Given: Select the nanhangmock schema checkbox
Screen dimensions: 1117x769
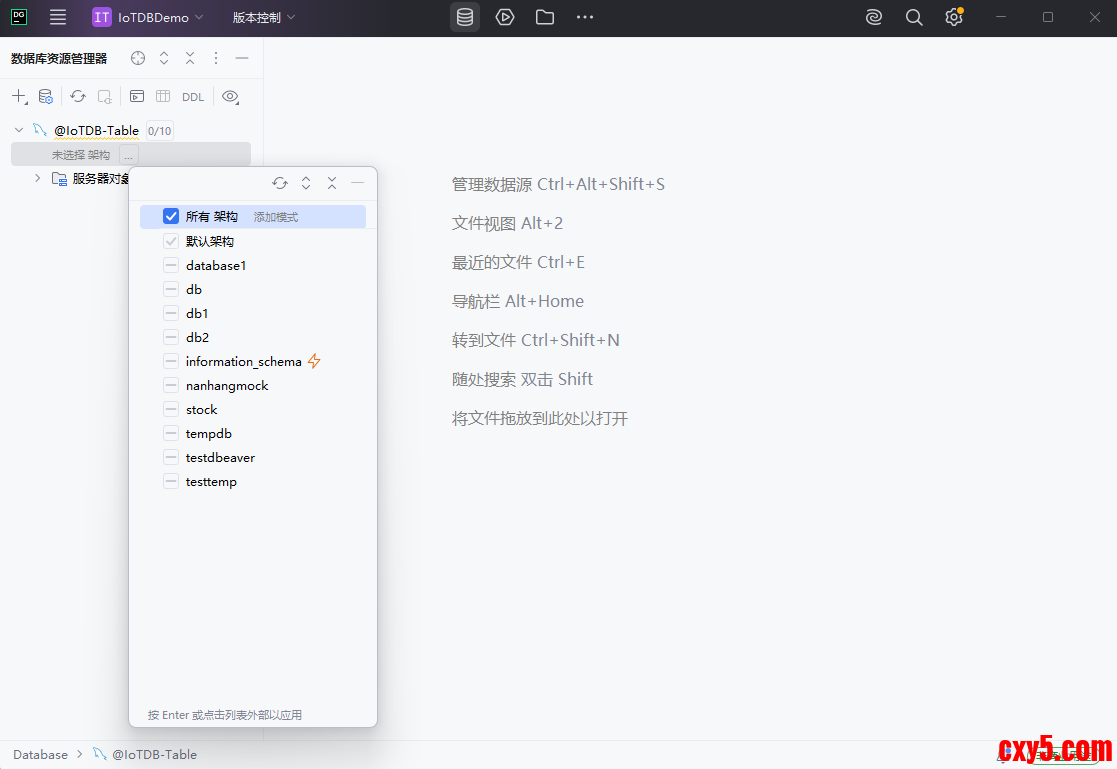Looking at the screenshot, I should pyautogui.click(x=171, y=385).
